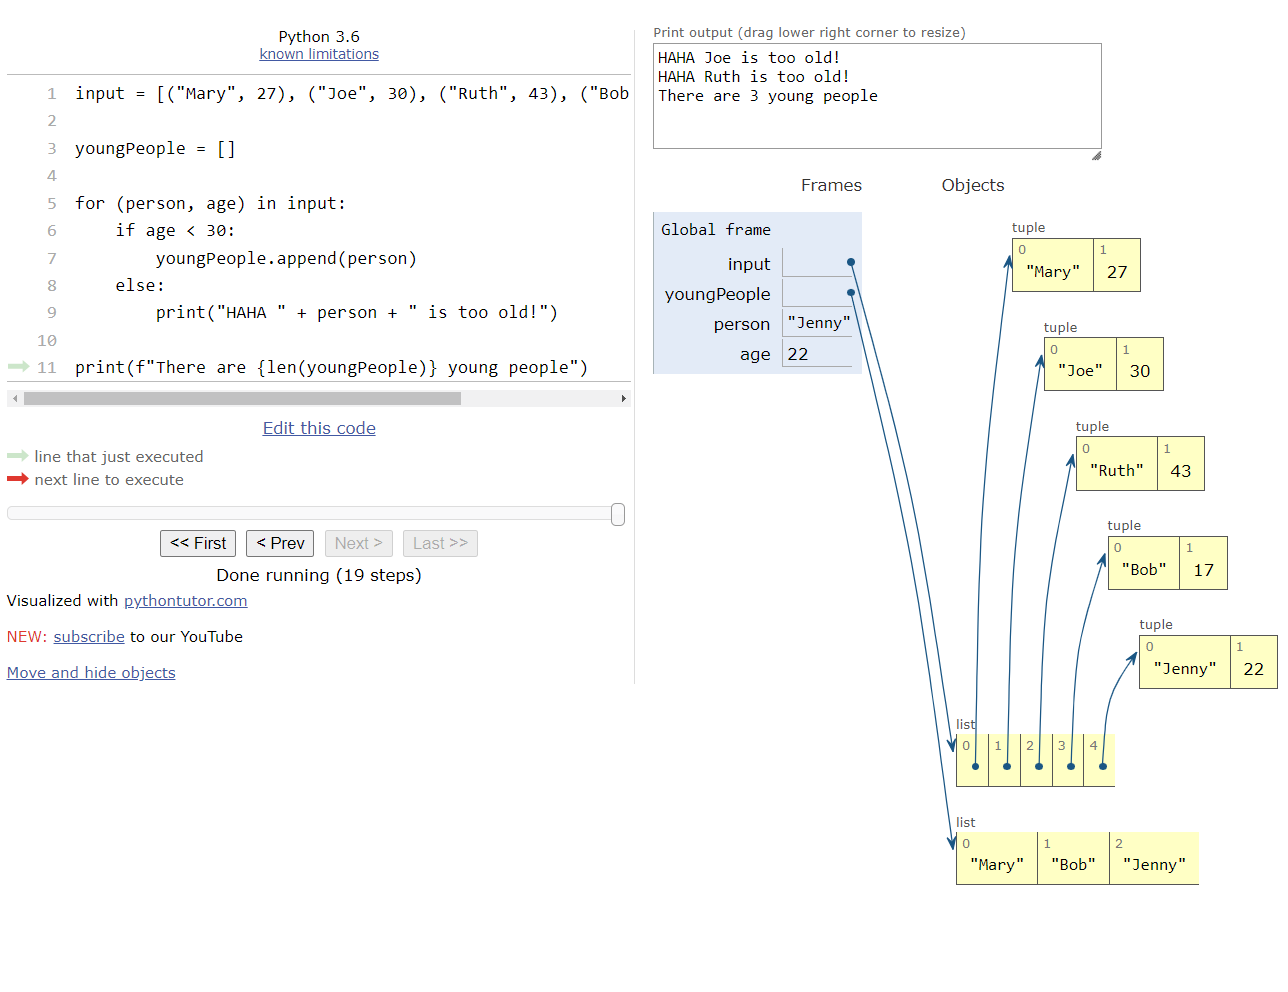Click the final print line 11

[x=331, y=368]
